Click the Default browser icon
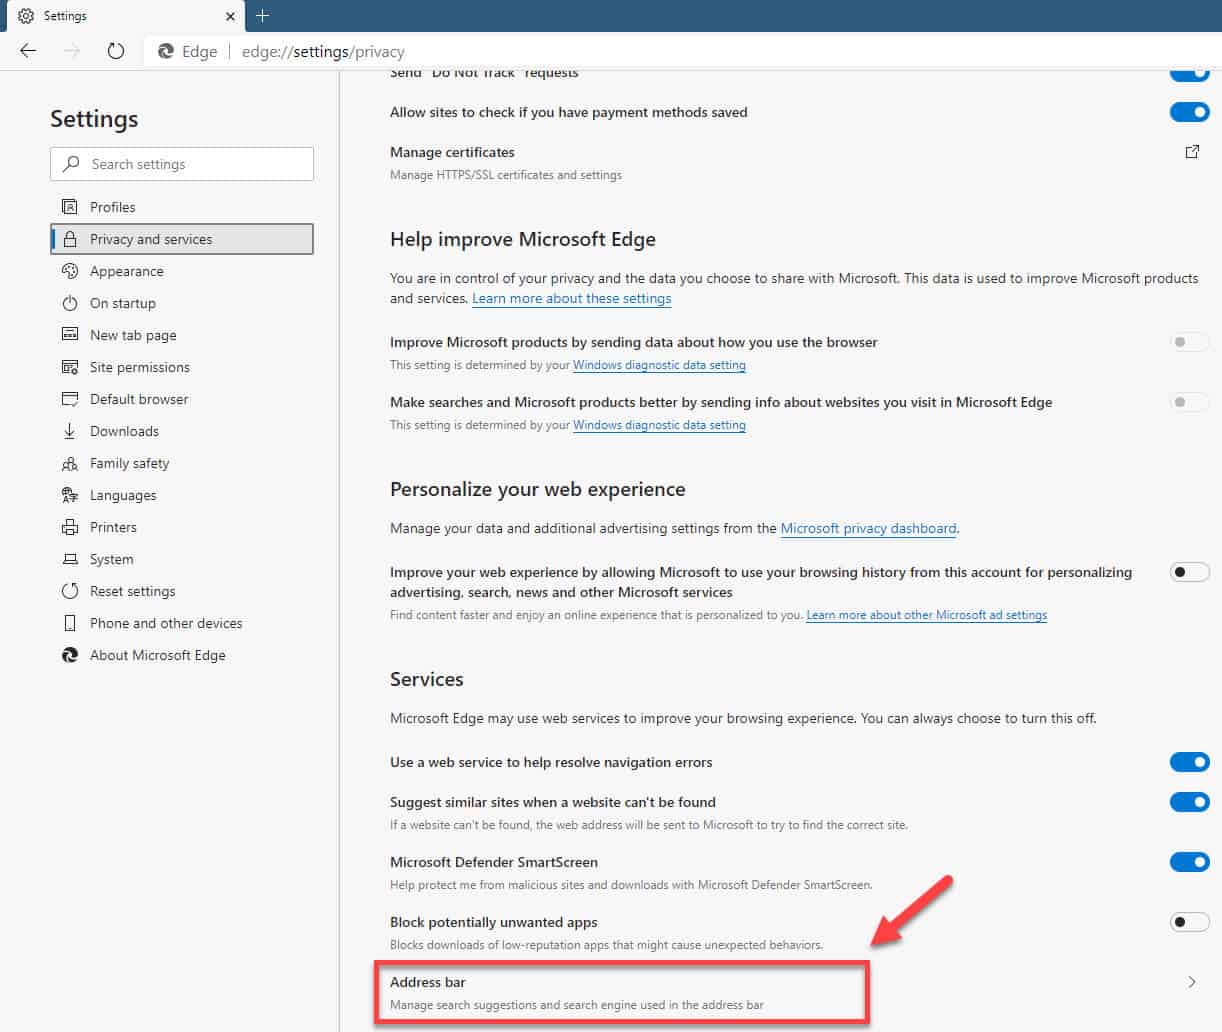Screen dimensions: 1222x1032 [x=70, y=399]
